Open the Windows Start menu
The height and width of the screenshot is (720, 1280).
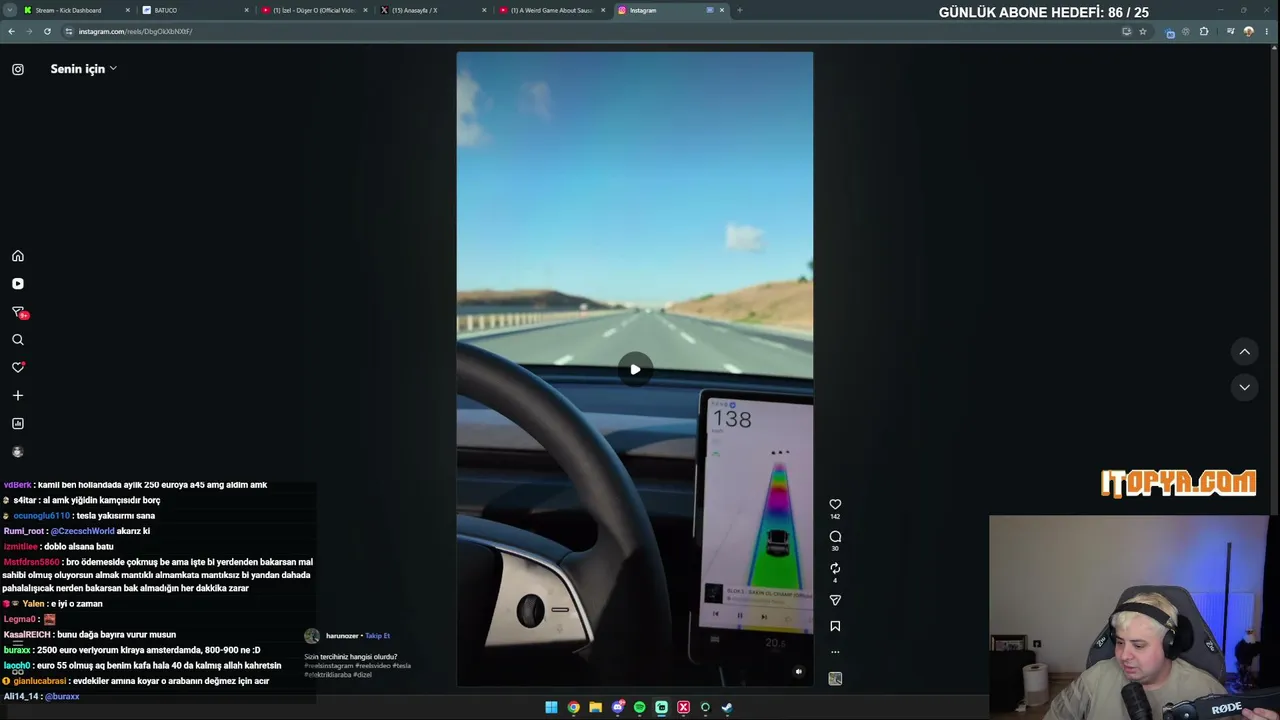(x=551, y=707)
